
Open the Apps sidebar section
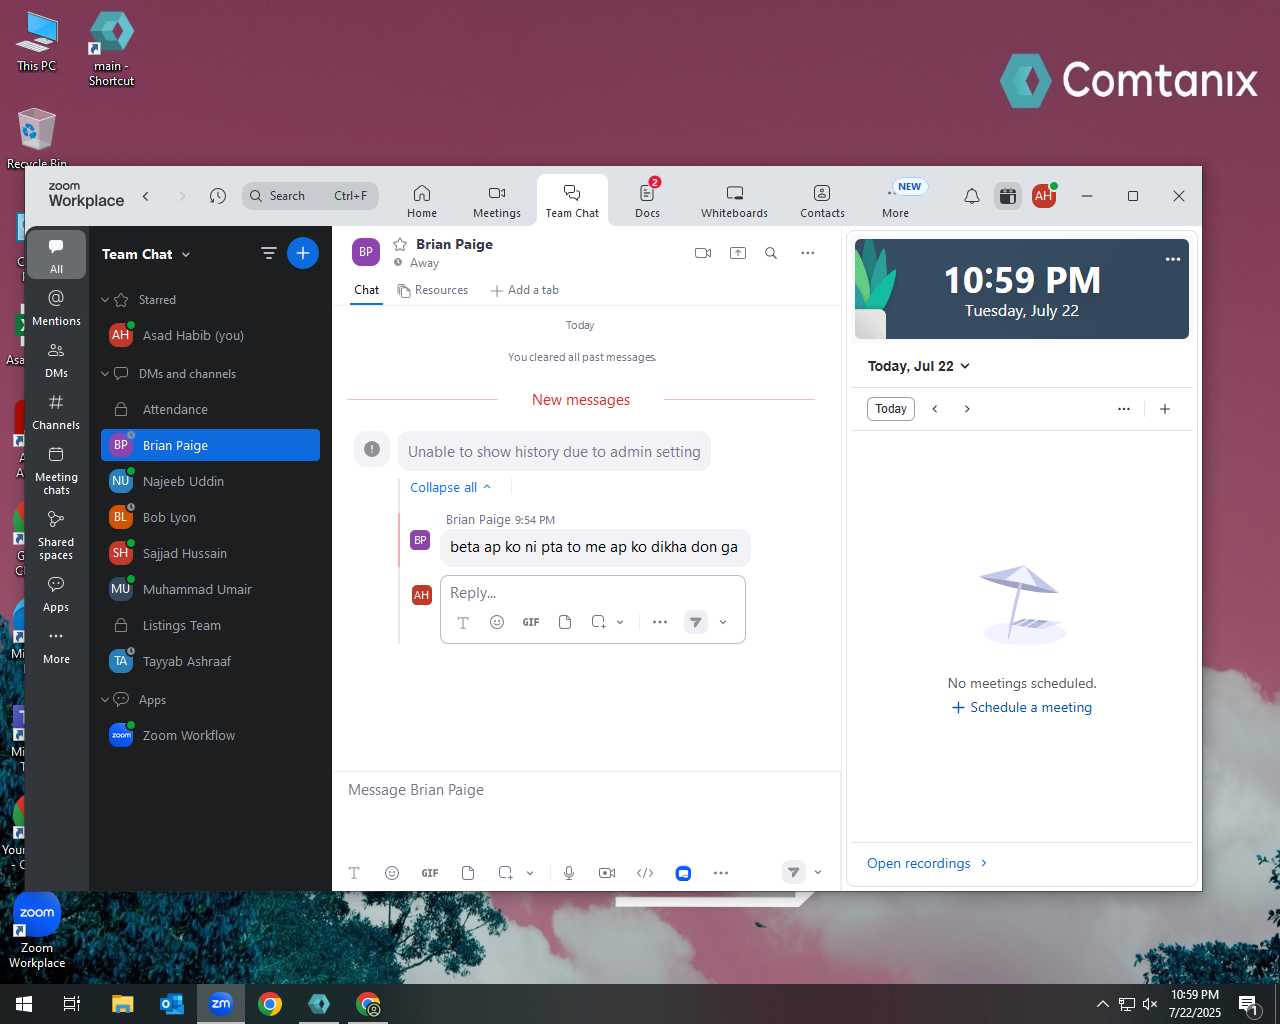pos(56,594)
